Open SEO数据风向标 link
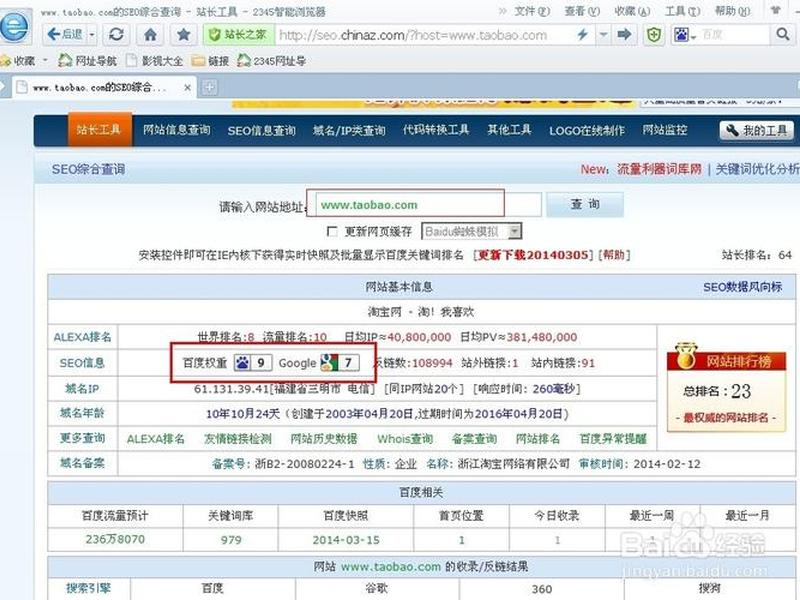The height and width of the screenshot is (600, 800). (742, 287)
